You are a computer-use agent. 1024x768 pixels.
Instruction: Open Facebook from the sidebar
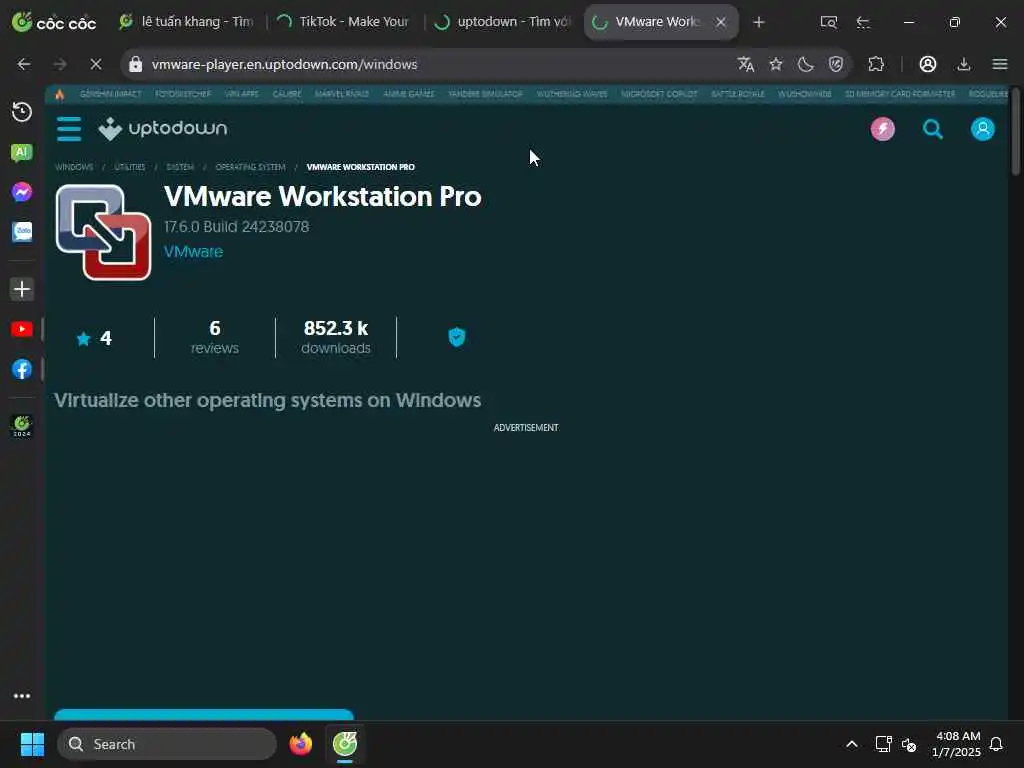click(22, 369)
